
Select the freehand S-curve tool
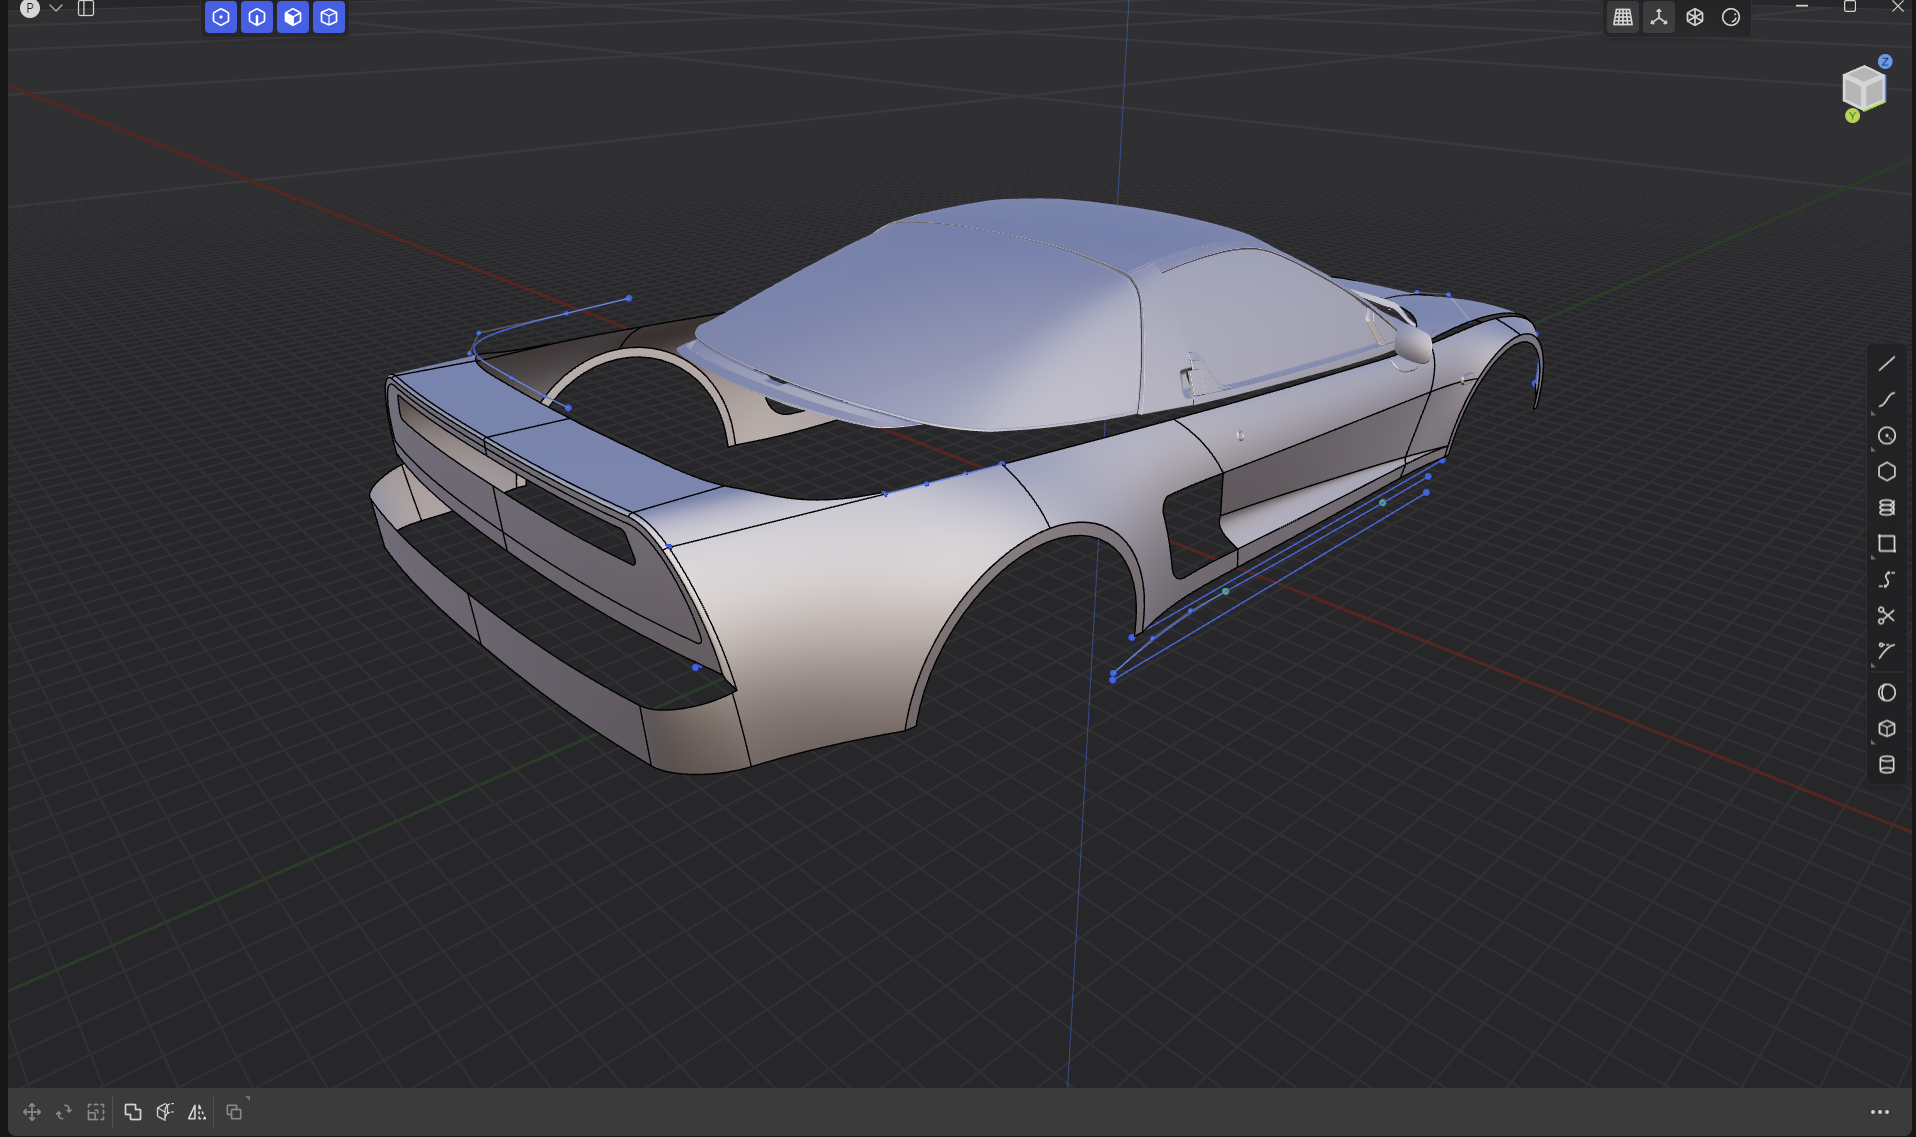[x=1887, y=580]
